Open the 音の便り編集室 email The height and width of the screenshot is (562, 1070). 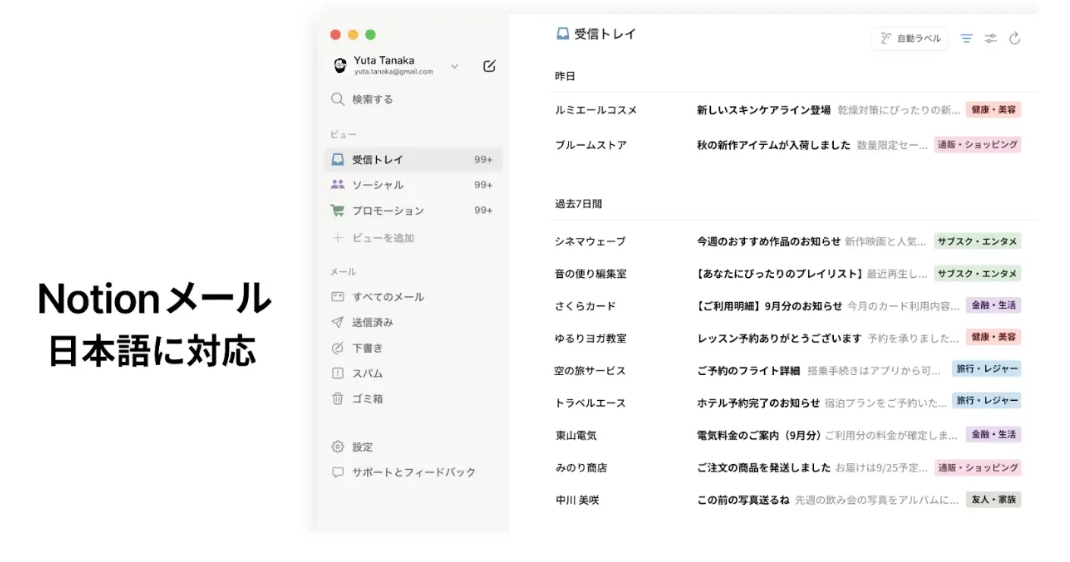point(788,273)
